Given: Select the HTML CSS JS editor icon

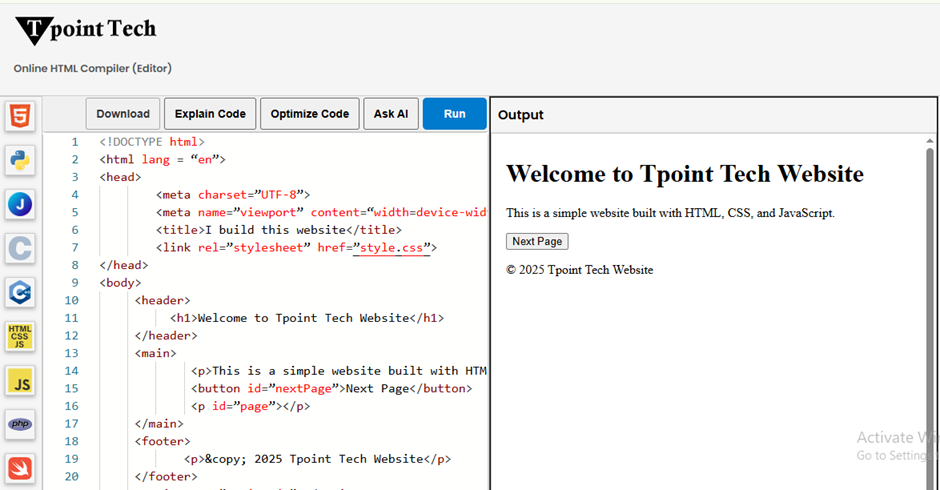Looking at the screenshot, I should pyautogui.click(x=20, y=336).
